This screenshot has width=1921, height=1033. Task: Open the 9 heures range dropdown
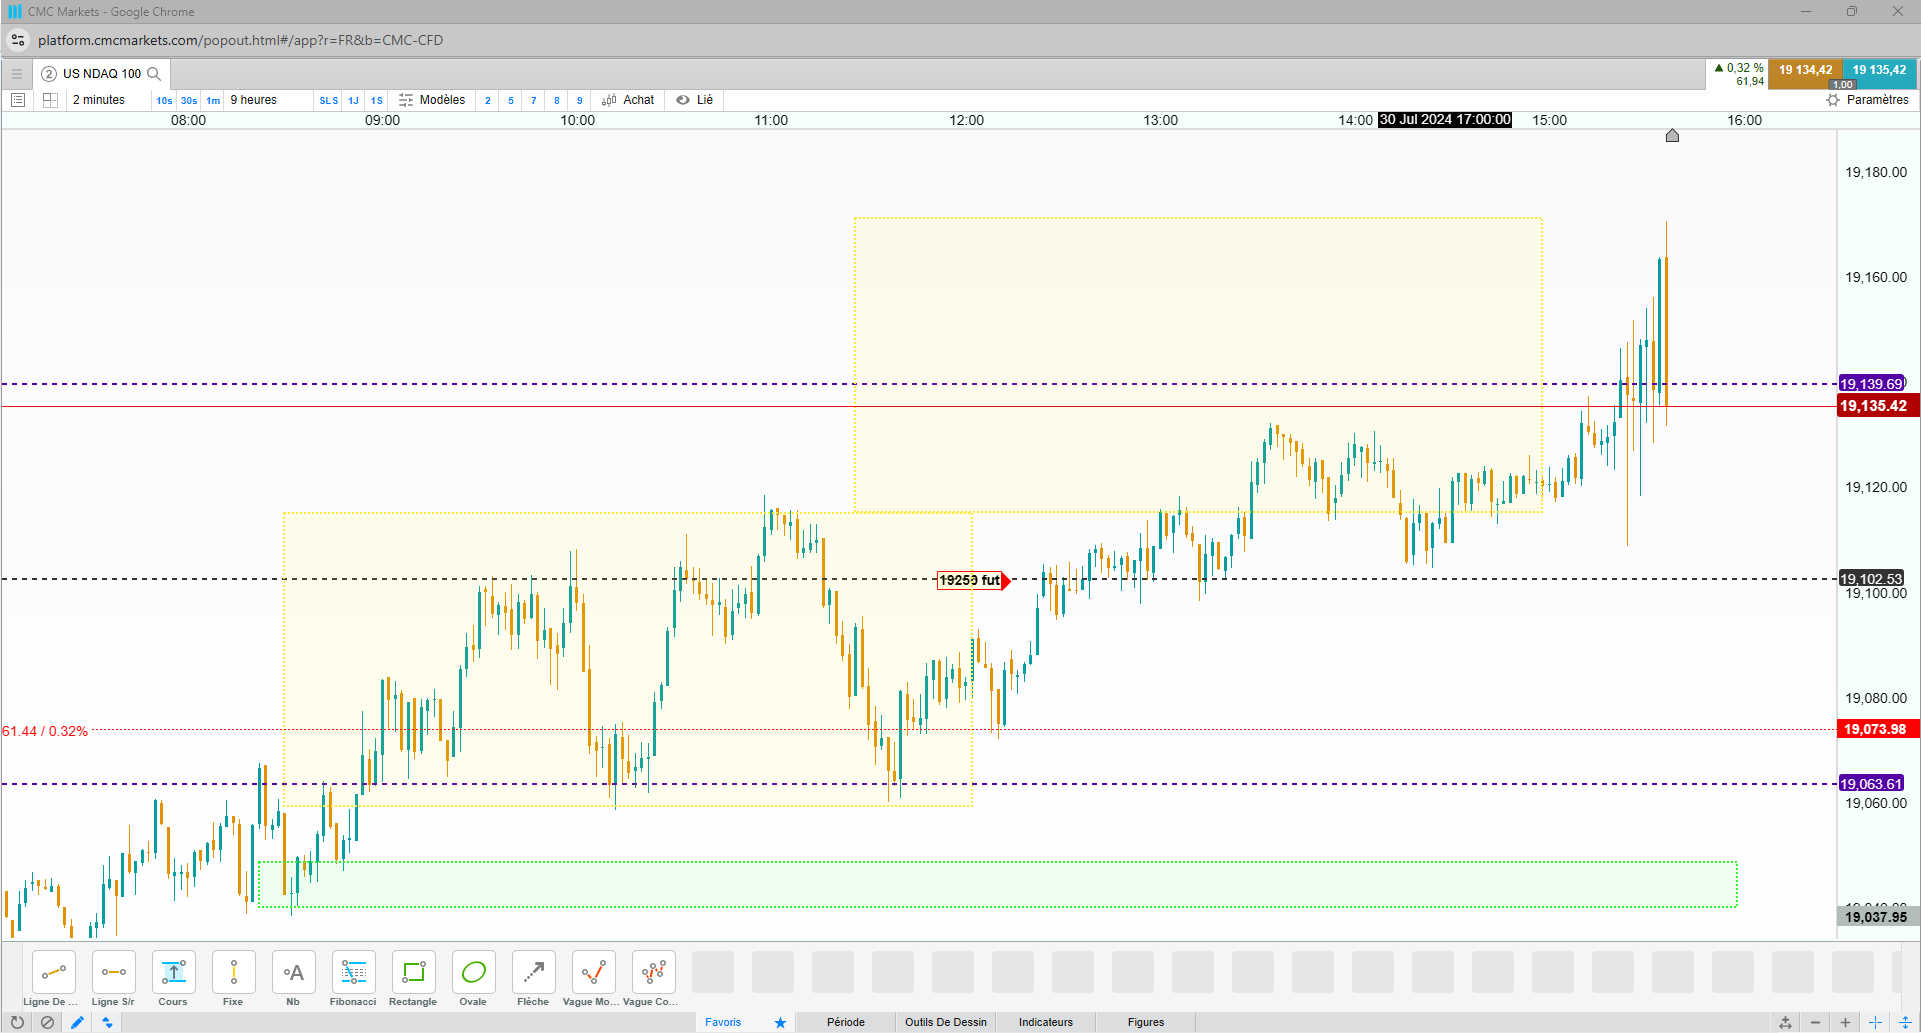(x=254, y=100)
